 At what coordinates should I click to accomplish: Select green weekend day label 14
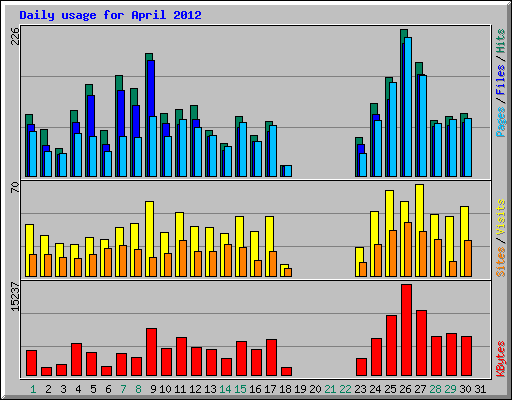225,389
